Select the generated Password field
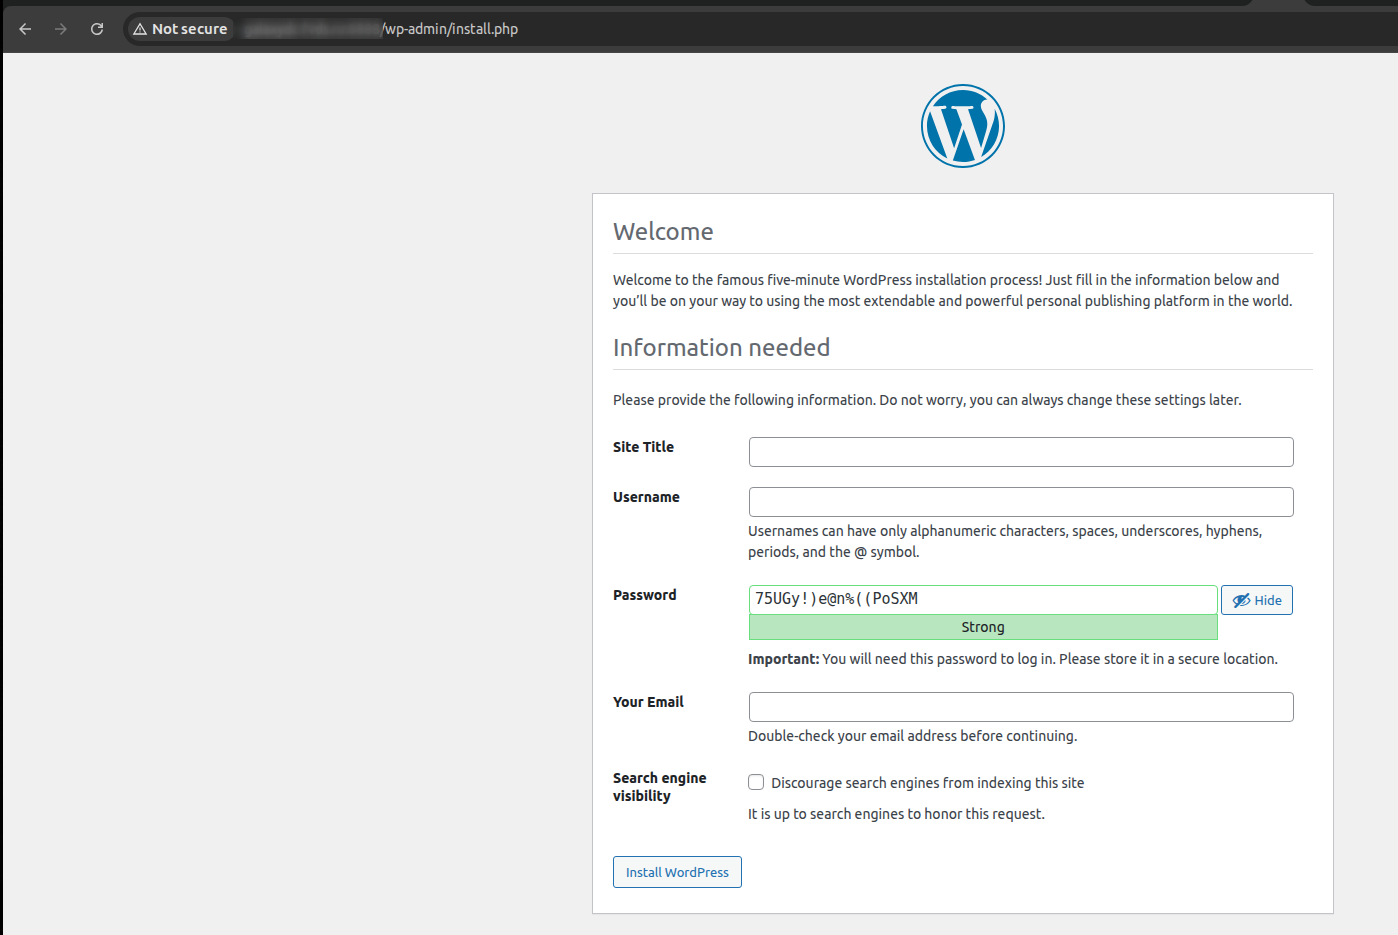 [982, 599]
